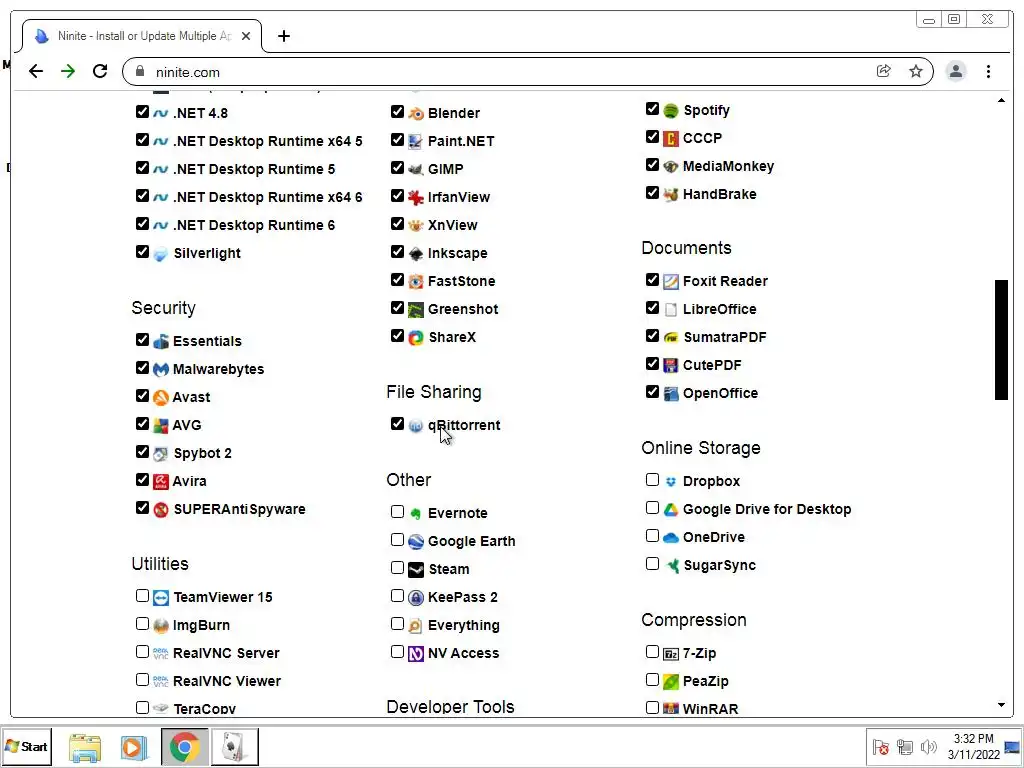Viewport: 1024px width, 768px height.
Task: Click the FastStone label
Action: [x=462, y=281]
